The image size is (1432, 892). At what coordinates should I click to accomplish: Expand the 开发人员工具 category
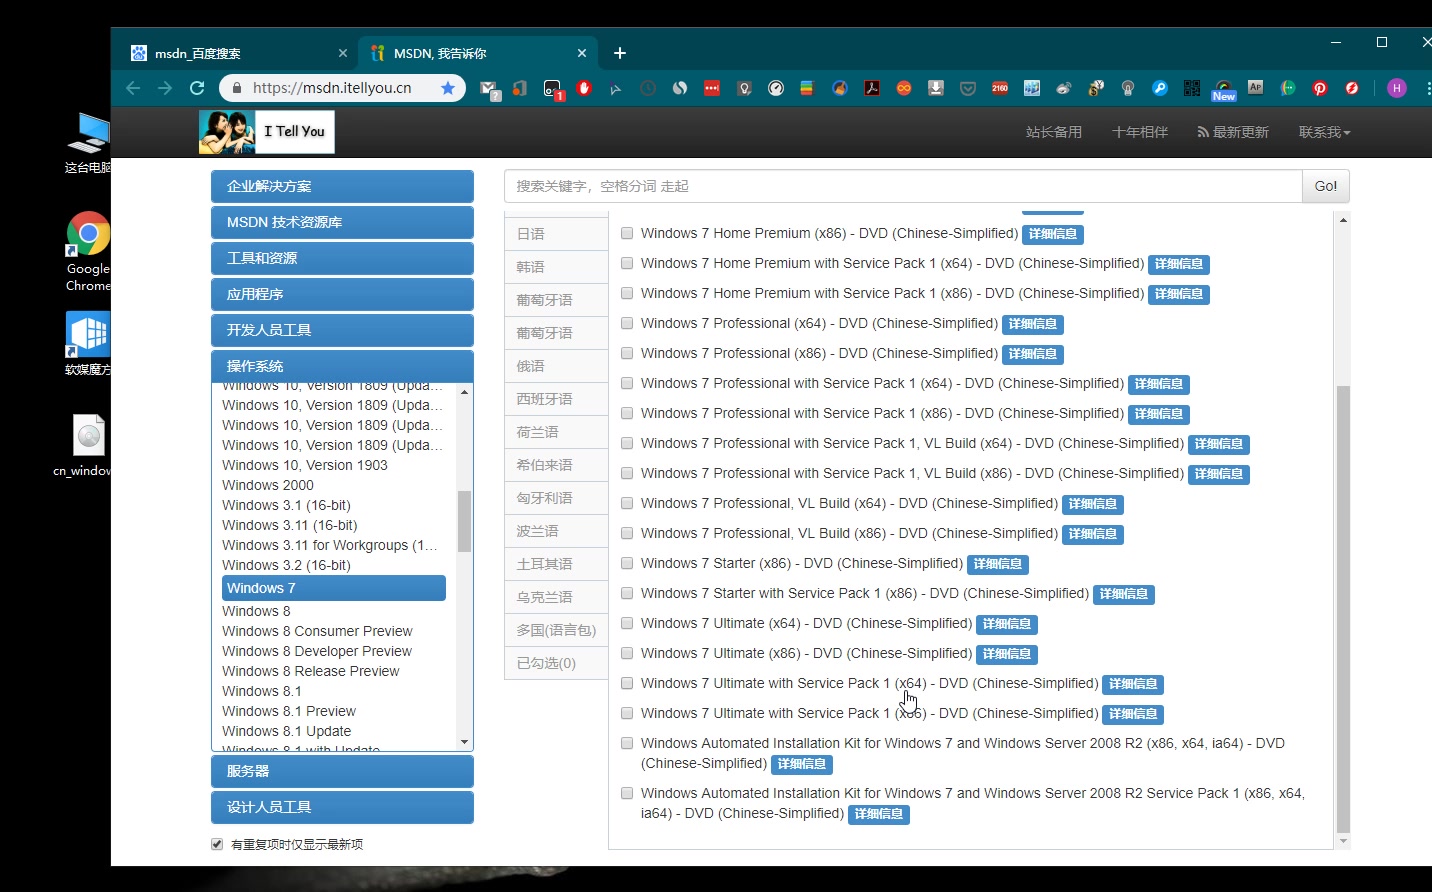pos(342,330)
